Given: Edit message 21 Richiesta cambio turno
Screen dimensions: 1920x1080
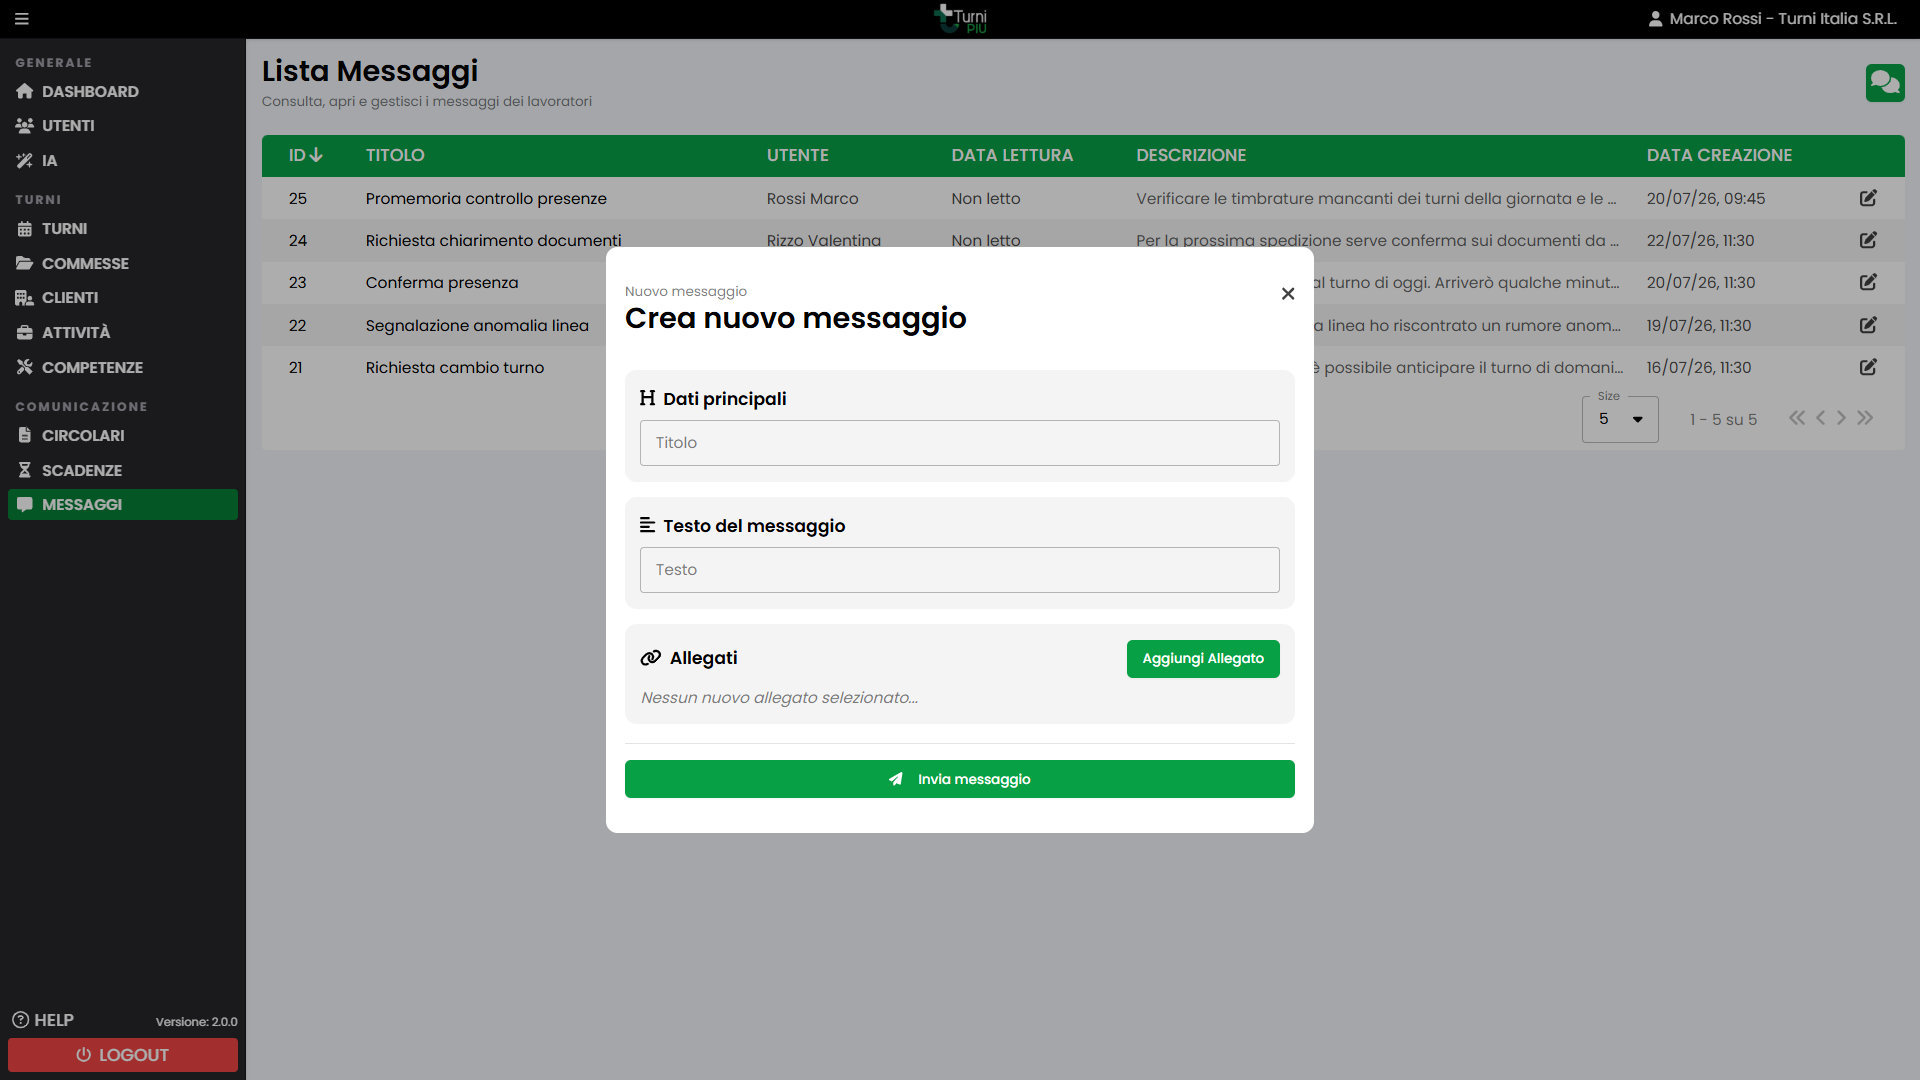Looking at the screenshot, I should [x=1868, y=367].
